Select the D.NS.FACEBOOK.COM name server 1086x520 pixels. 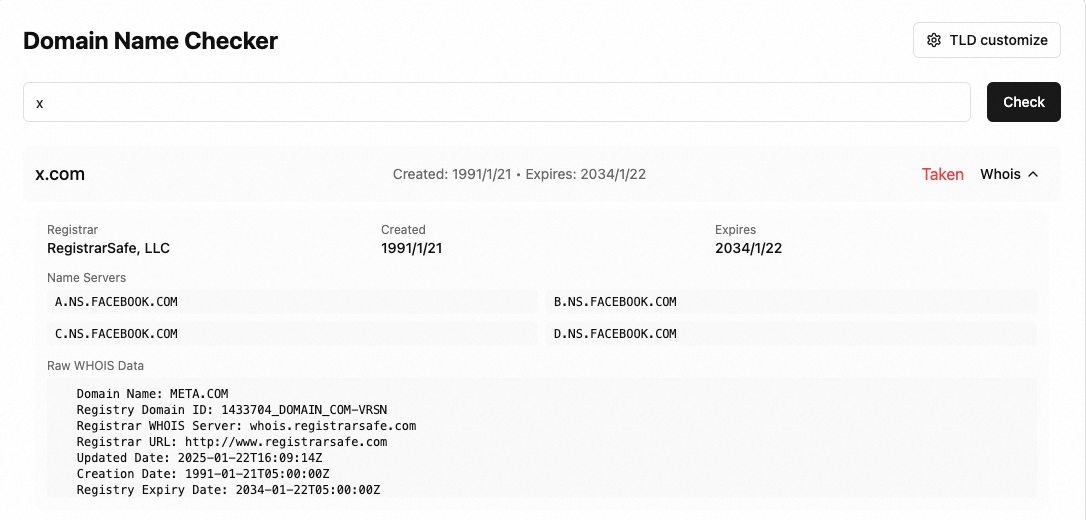(x=615, y=333)
